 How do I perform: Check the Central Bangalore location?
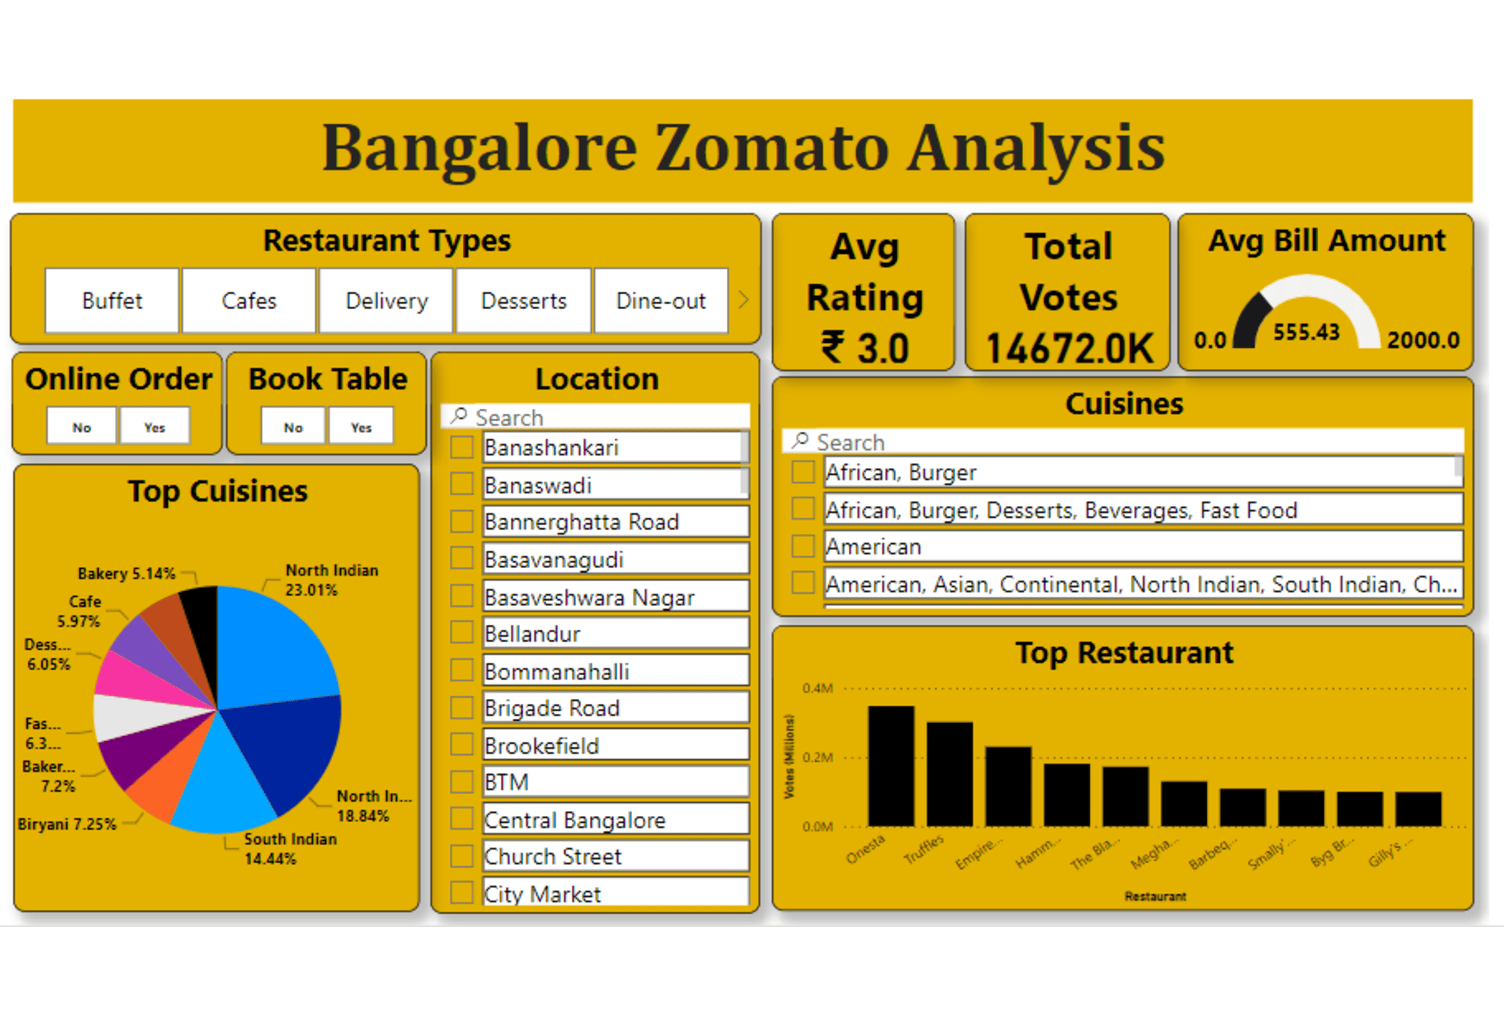click(462, 819)
